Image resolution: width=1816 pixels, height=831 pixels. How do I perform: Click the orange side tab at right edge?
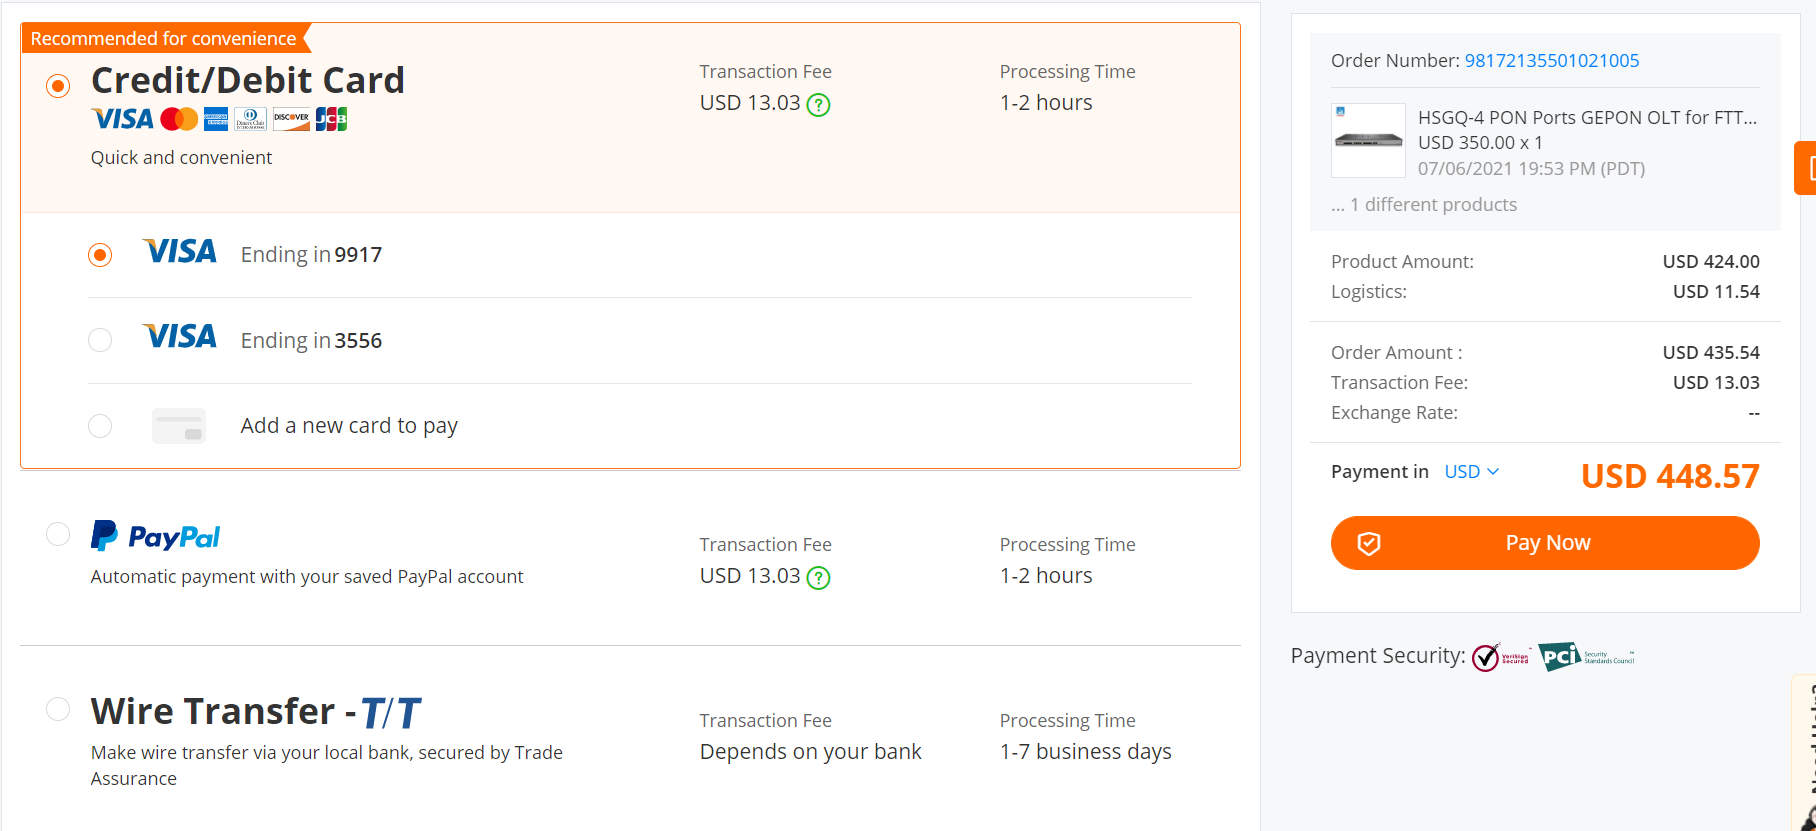[1806, 168]
